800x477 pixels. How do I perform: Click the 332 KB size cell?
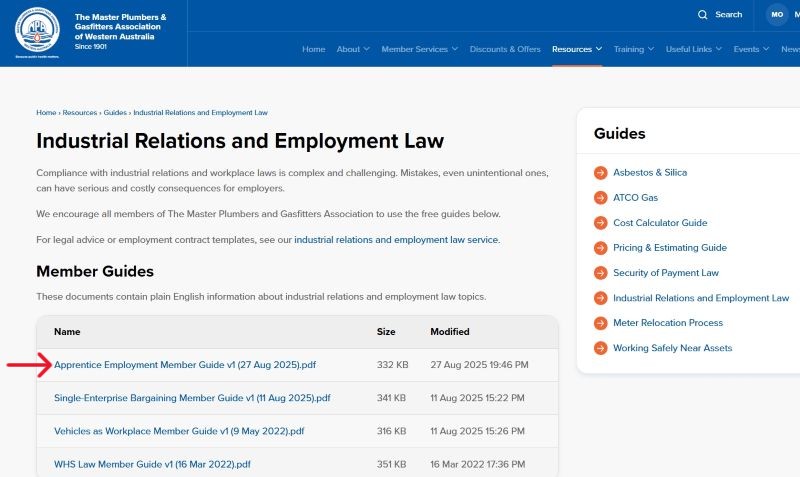tap(392, 365)
